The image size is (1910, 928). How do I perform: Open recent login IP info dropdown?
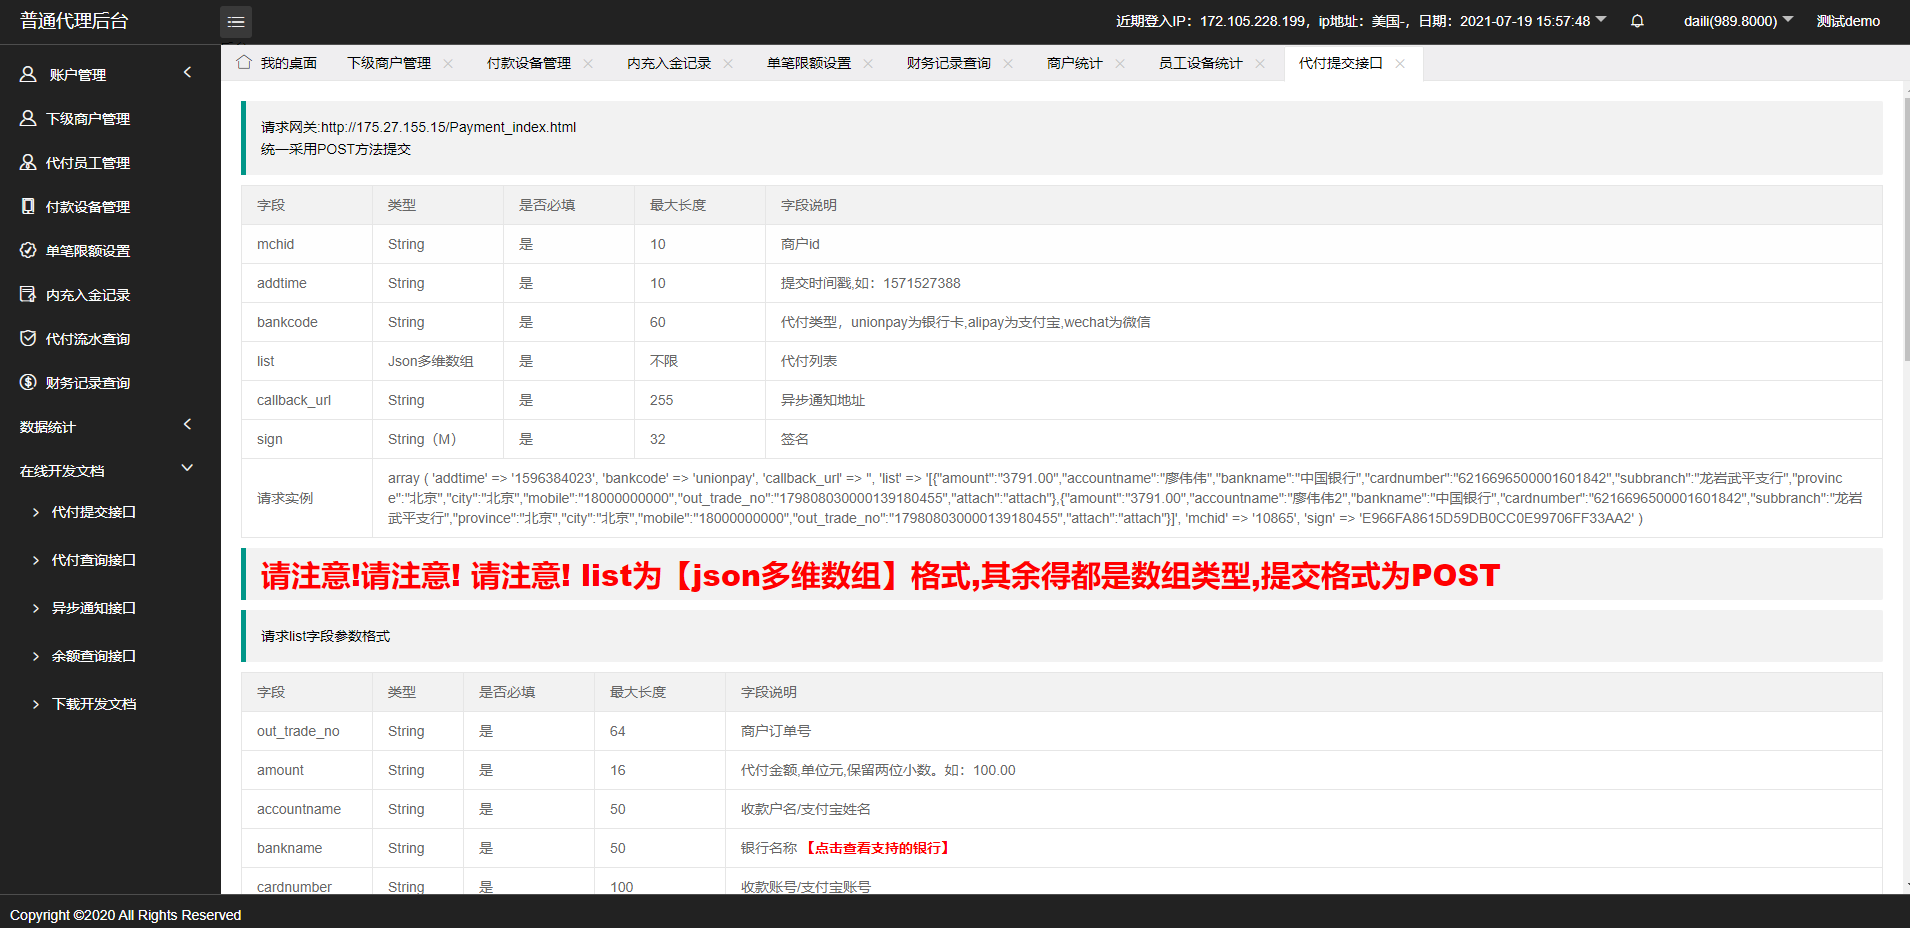(1601, 20)
